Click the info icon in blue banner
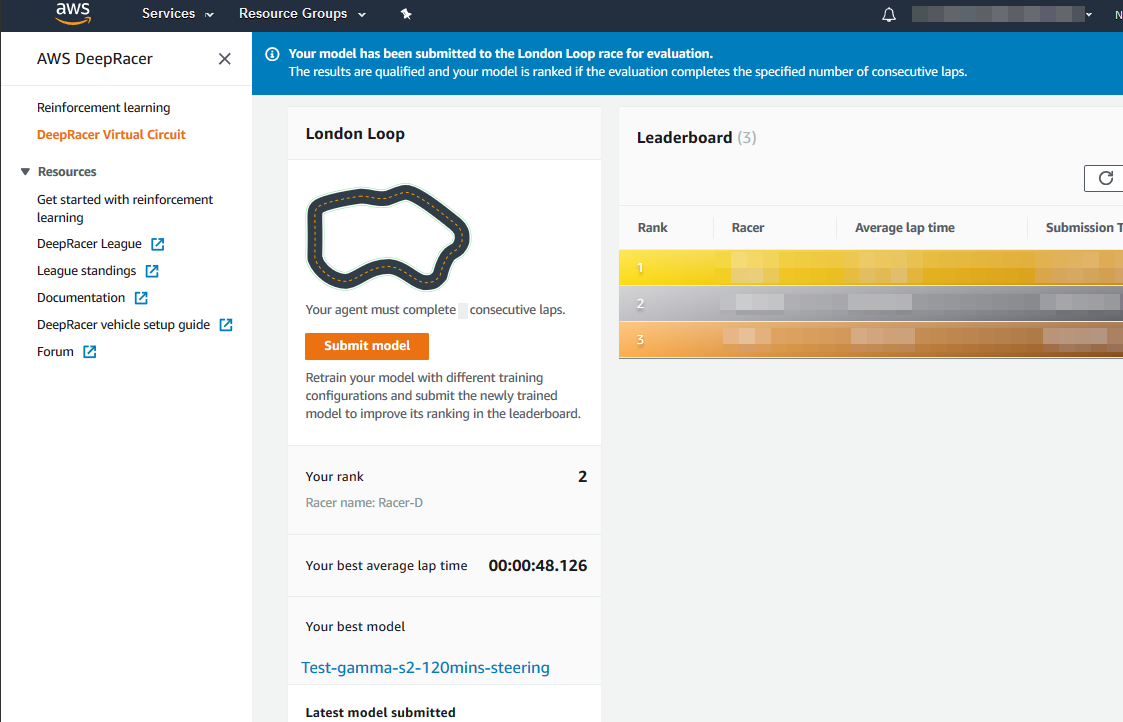This screenshot has width=1123, height=722. (270, 54)
